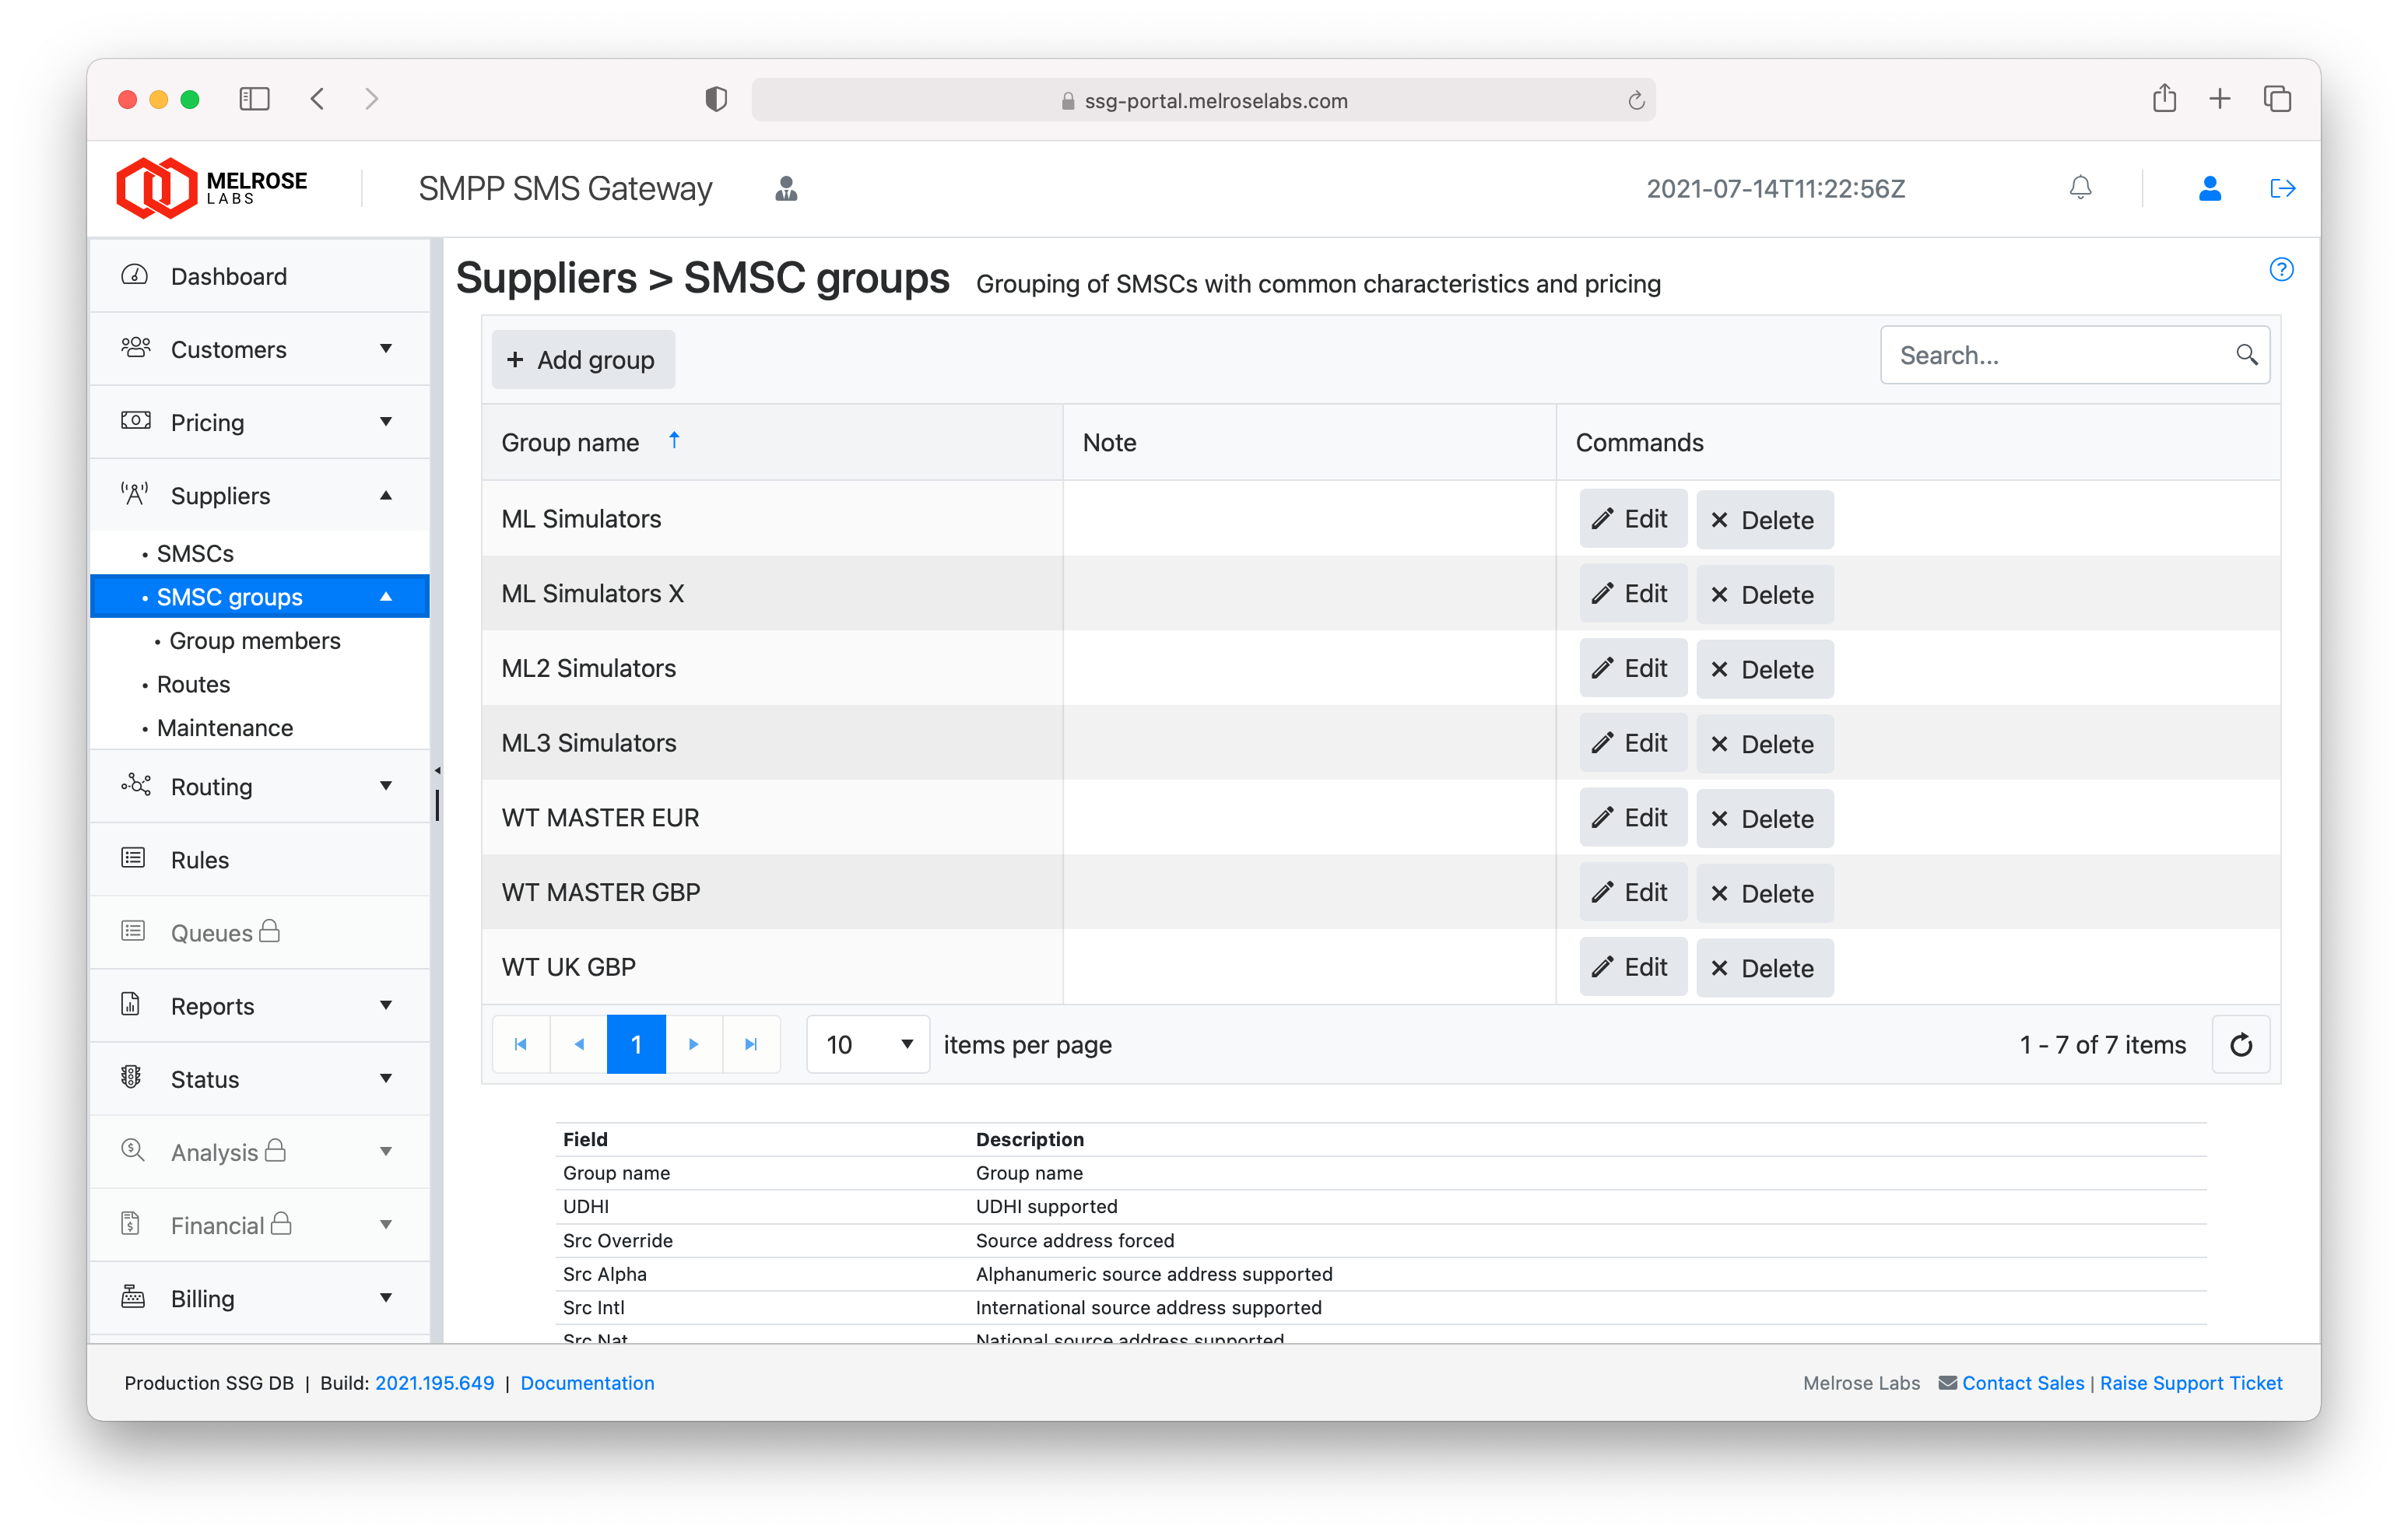Go to last page of results

[x=751, y=1045]
